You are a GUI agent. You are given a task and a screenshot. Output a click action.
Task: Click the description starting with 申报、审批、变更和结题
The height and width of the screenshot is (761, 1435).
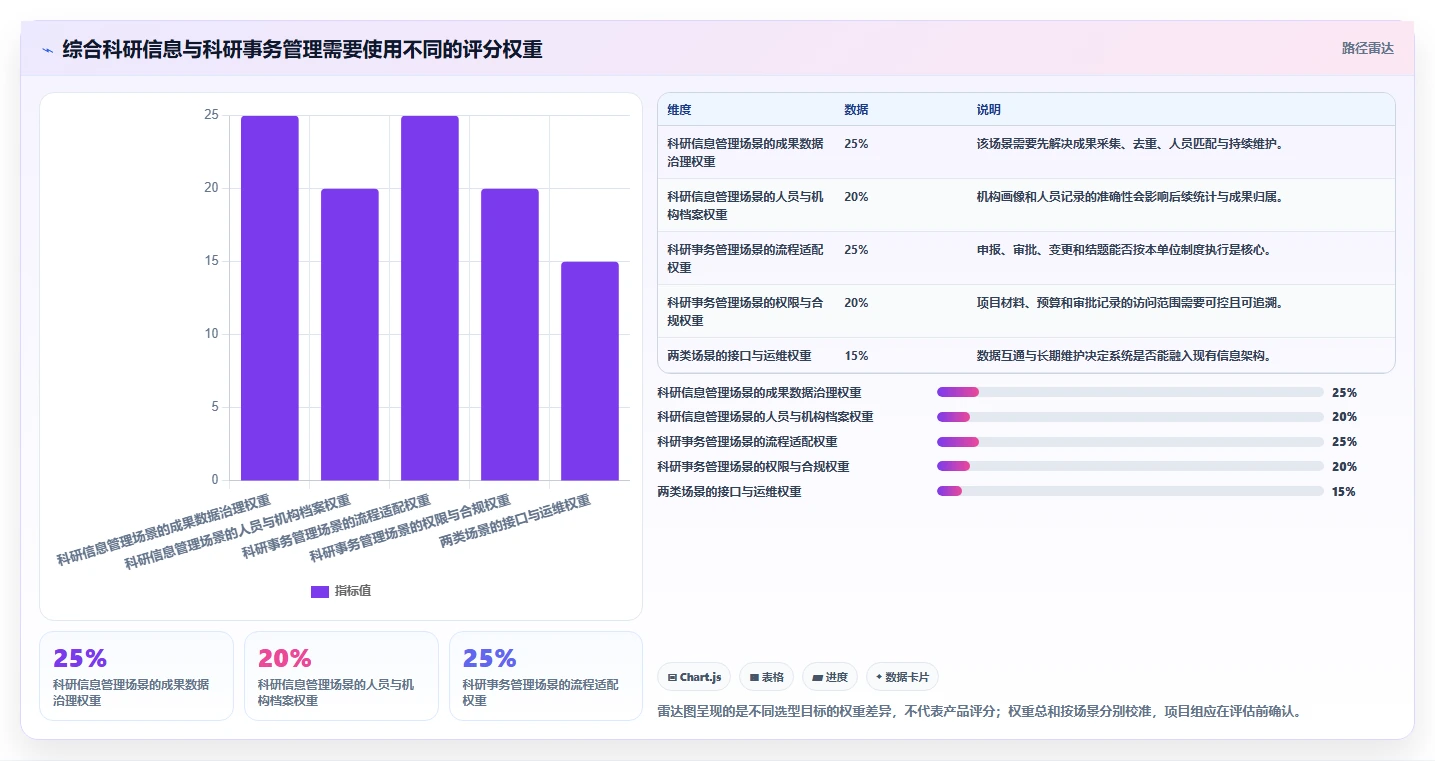pyautogui.click(x=1124, y=250)
